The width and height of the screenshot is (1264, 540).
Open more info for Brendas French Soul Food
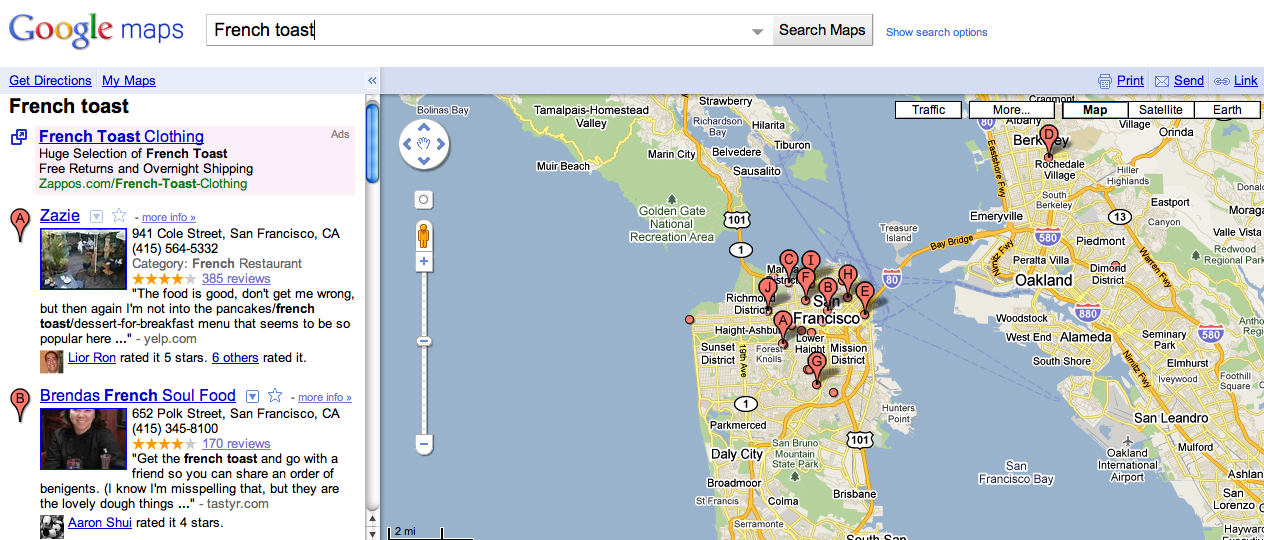point(325,397)
